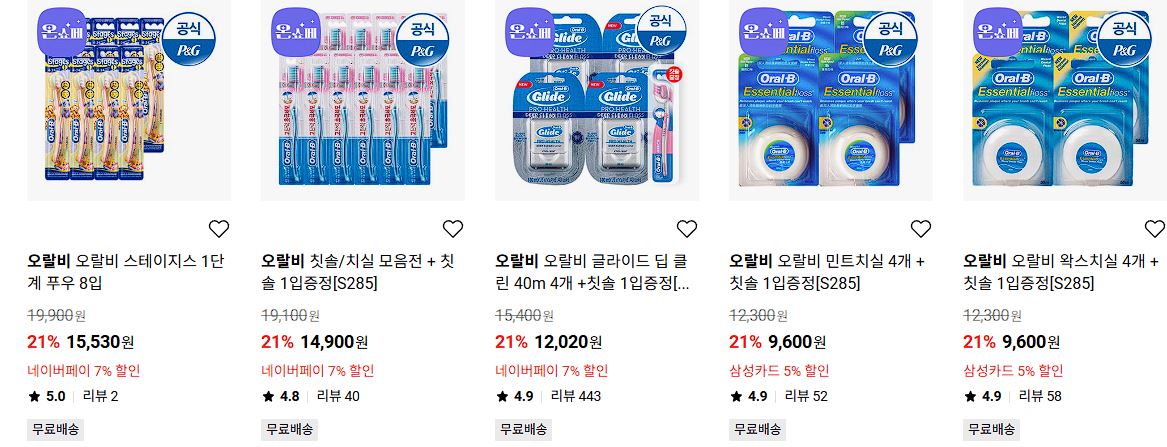Toggle wishlist heart for 칫솔/치실 모음전 product

tap(453, 228)
